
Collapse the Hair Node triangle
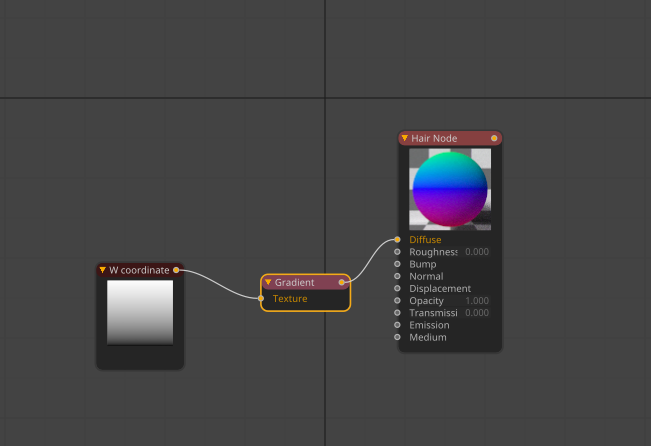click(405, 138)
